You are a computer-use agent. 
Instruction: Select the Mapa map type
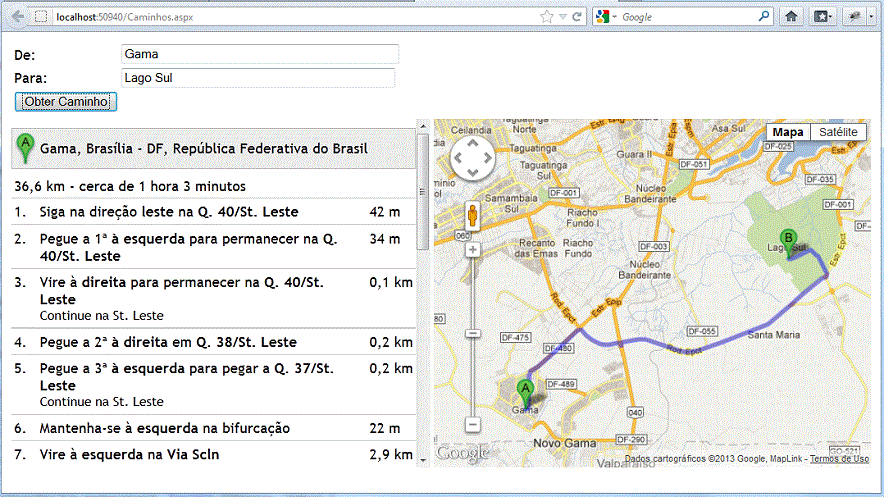[788, 132]
